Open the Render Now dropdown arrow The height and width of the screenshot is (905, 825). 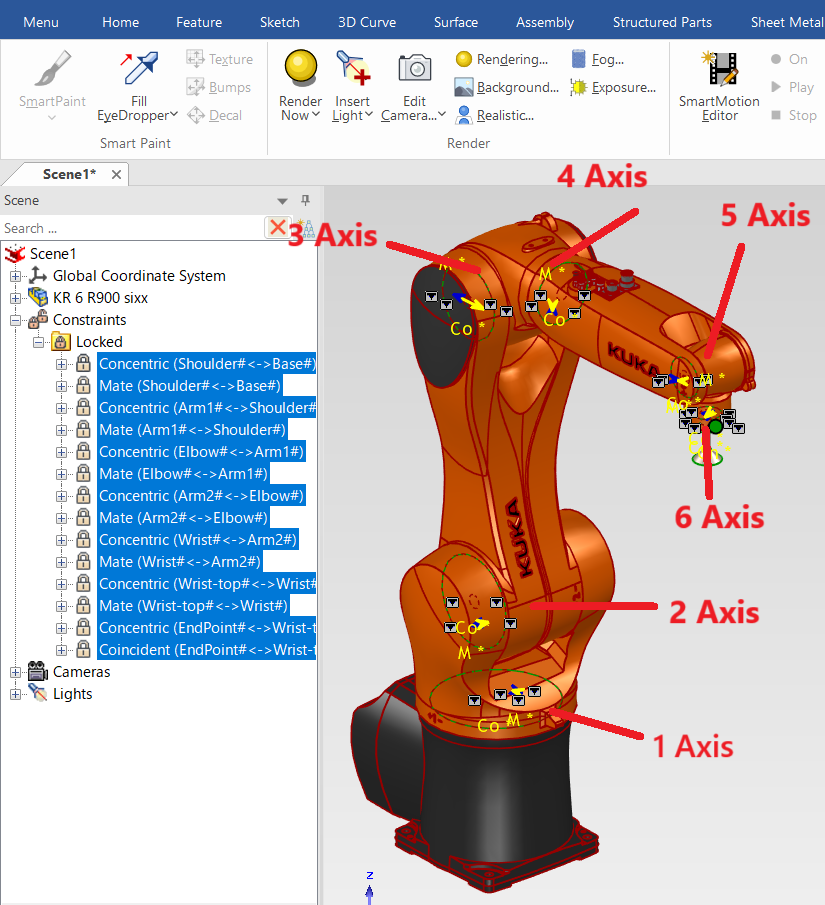pyautogui.click(x=316, y=114)
